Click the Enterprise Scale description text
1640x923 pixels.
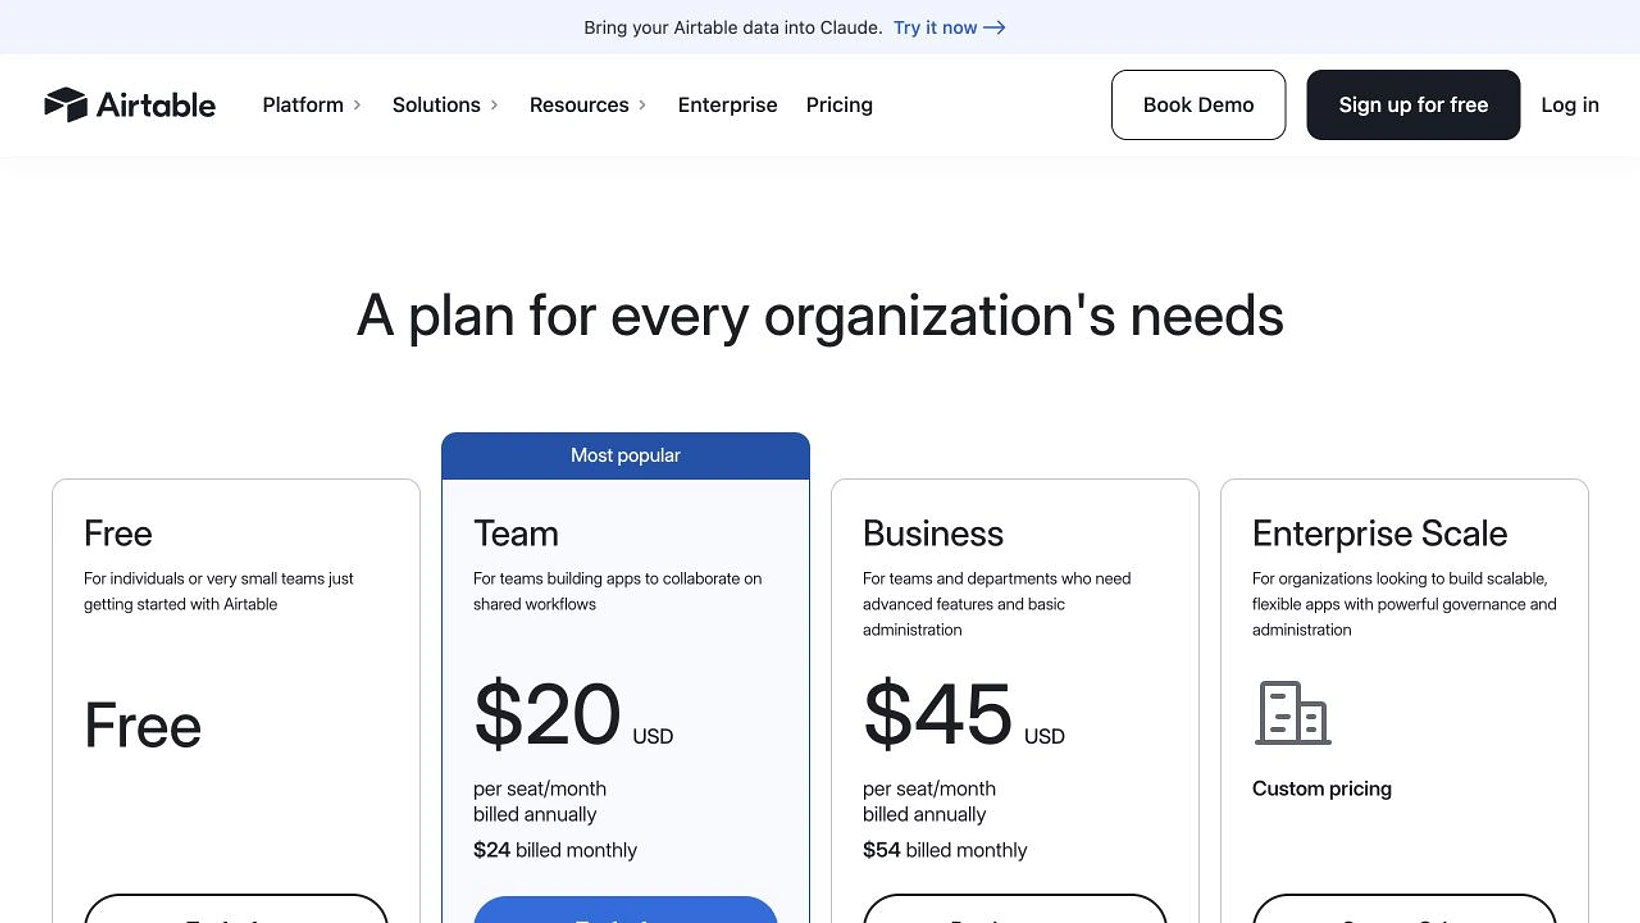(x=1404, y=604)
